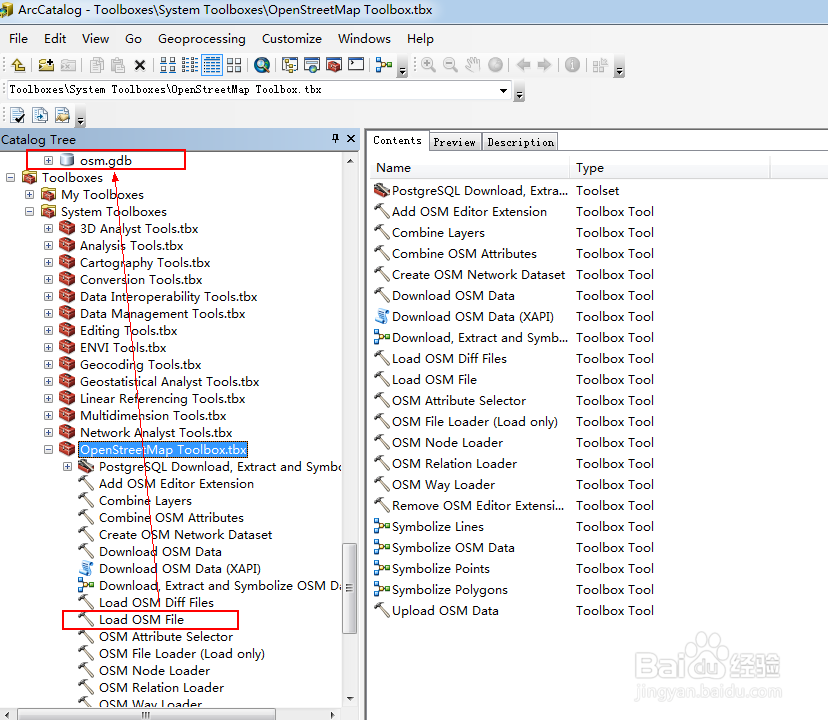Image resolution: width=828 pixels, height=720 pixels.
Task: Select the Pan hand tool
Action: click(x=473, y=65)
